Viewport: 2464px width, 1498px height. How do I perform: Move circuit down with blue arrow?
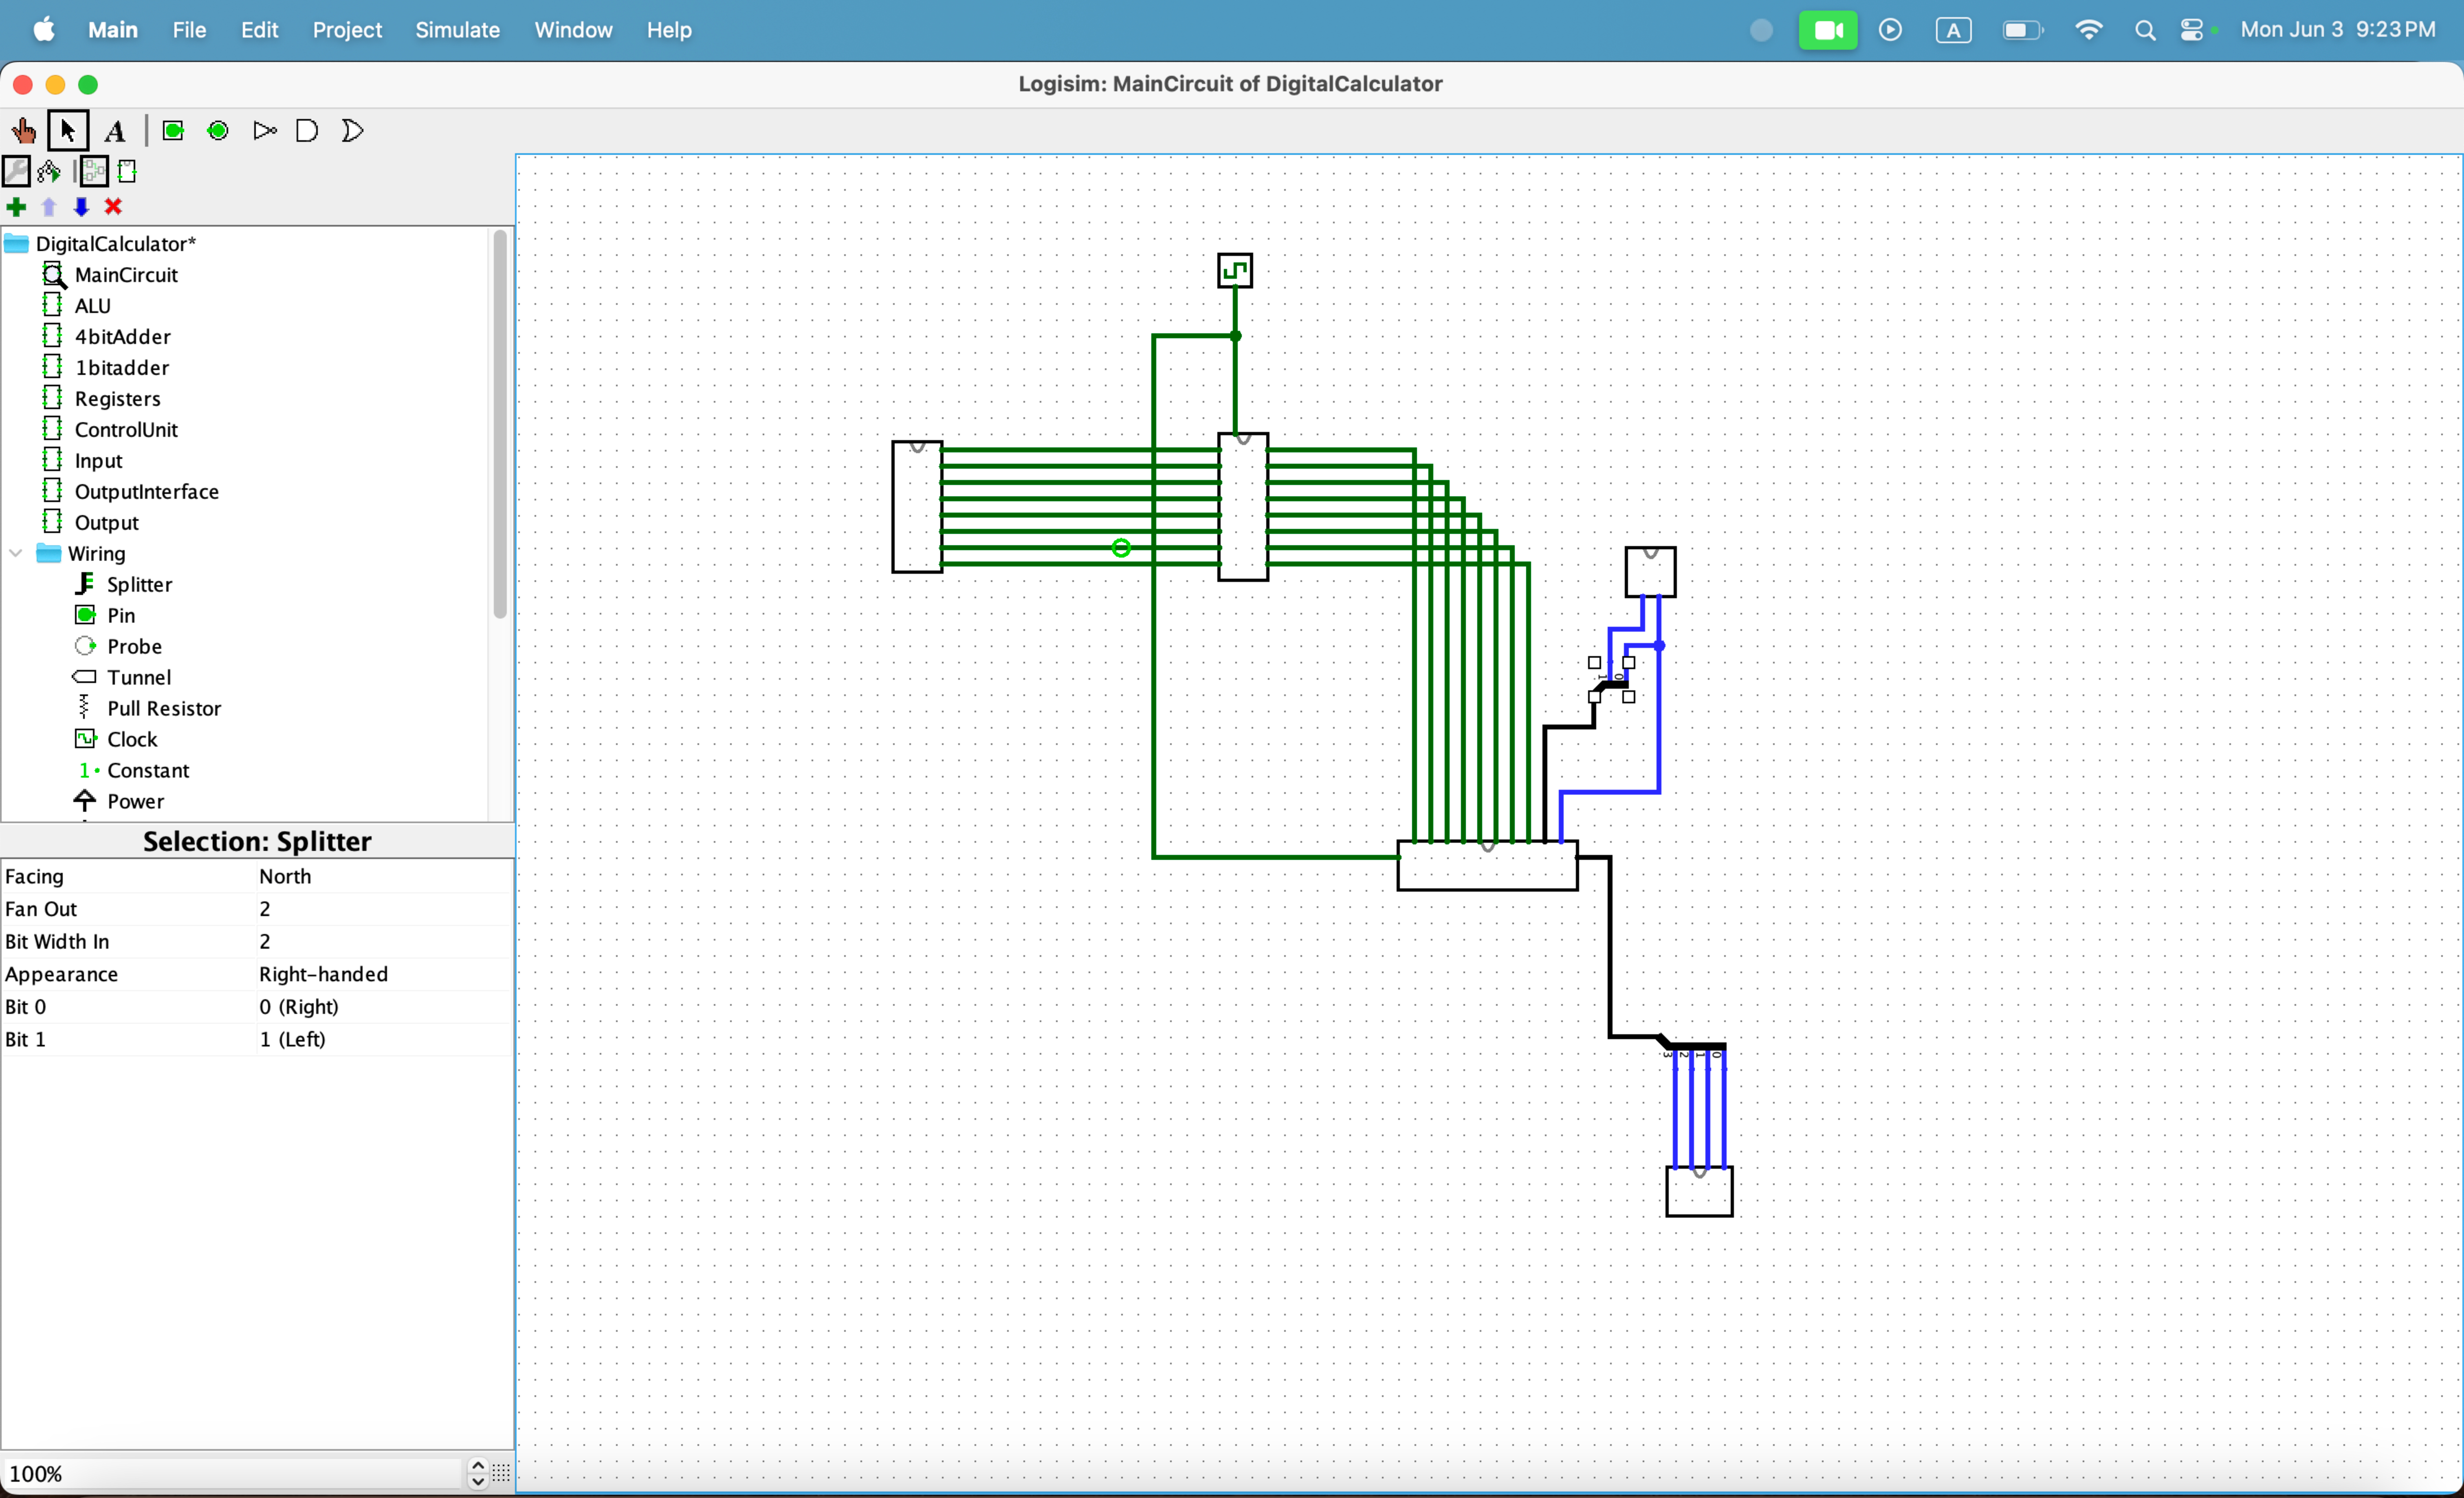pos(81,207)
